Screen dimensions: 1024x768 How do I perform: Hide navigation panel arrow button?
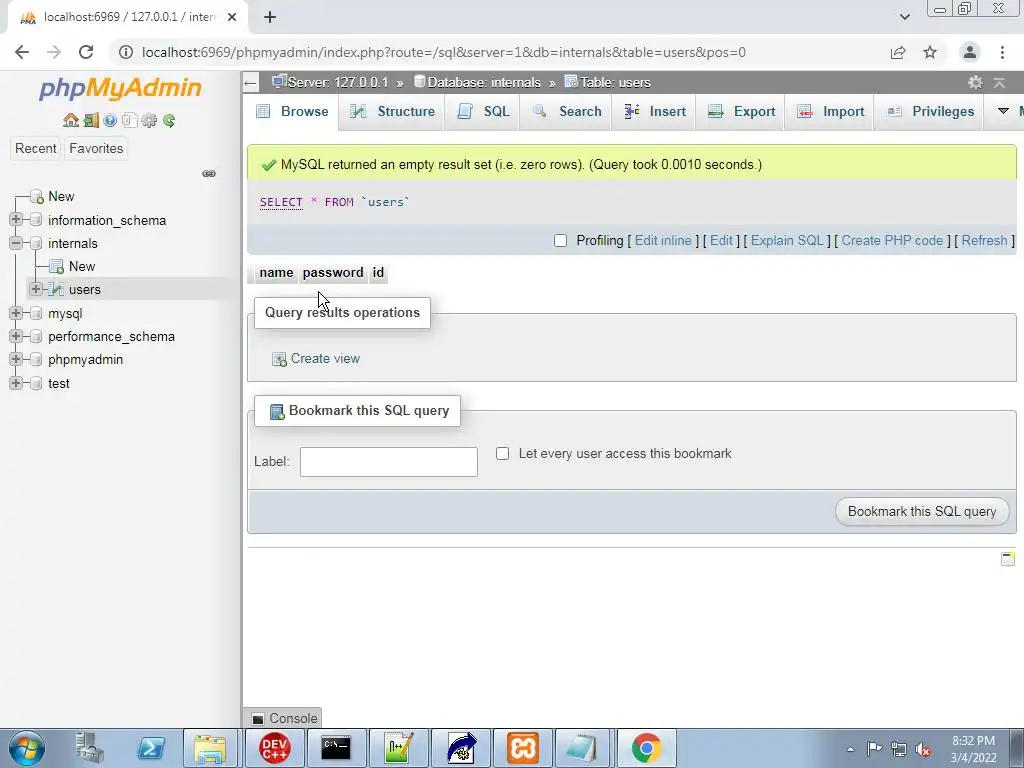tap(250, 83)
